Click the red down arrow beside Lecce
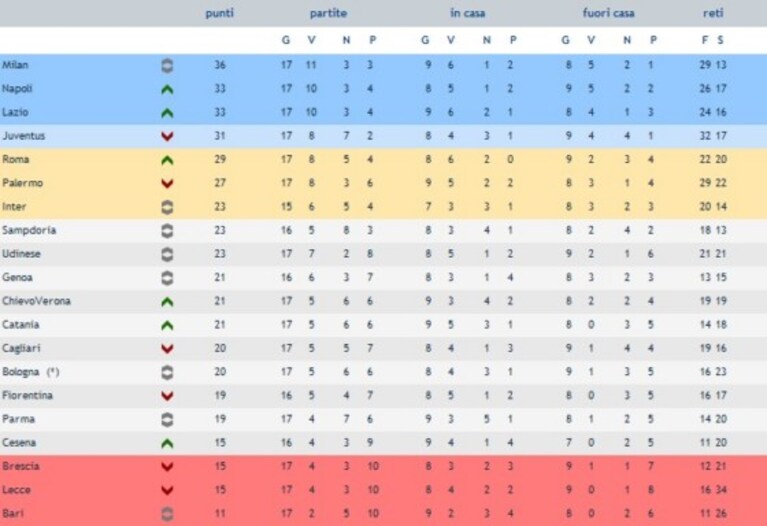767x526 pixels. 167,490
